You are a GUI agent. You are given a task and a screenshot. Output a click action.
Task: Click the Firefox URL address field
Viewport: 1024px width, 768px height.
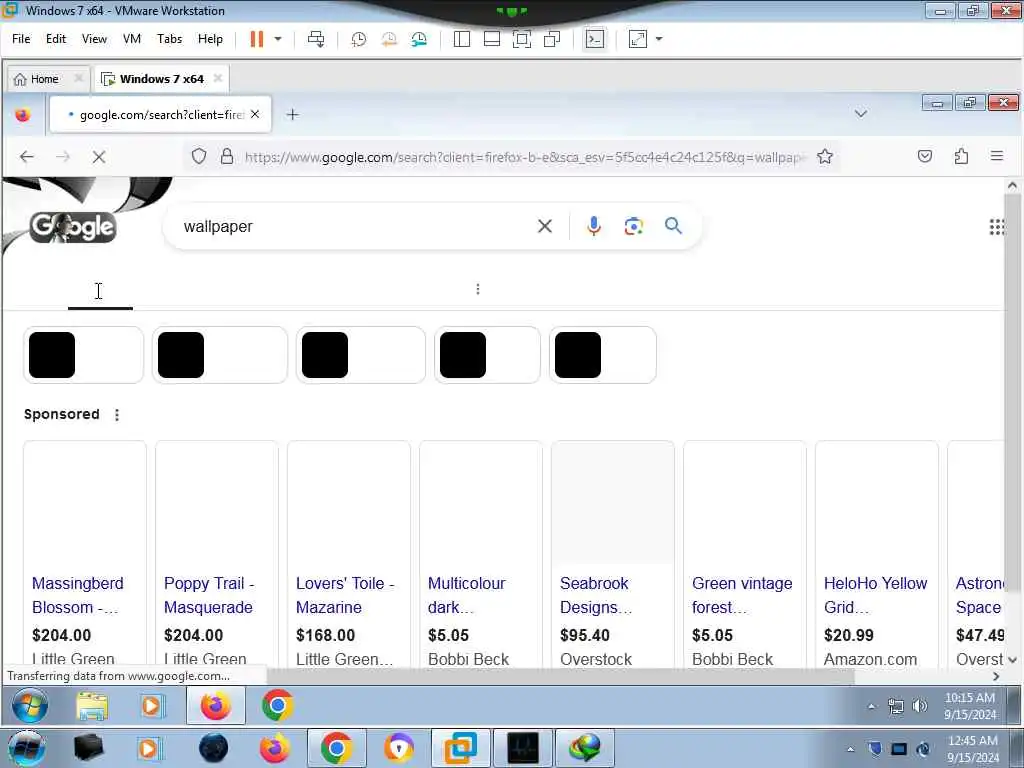526,157
